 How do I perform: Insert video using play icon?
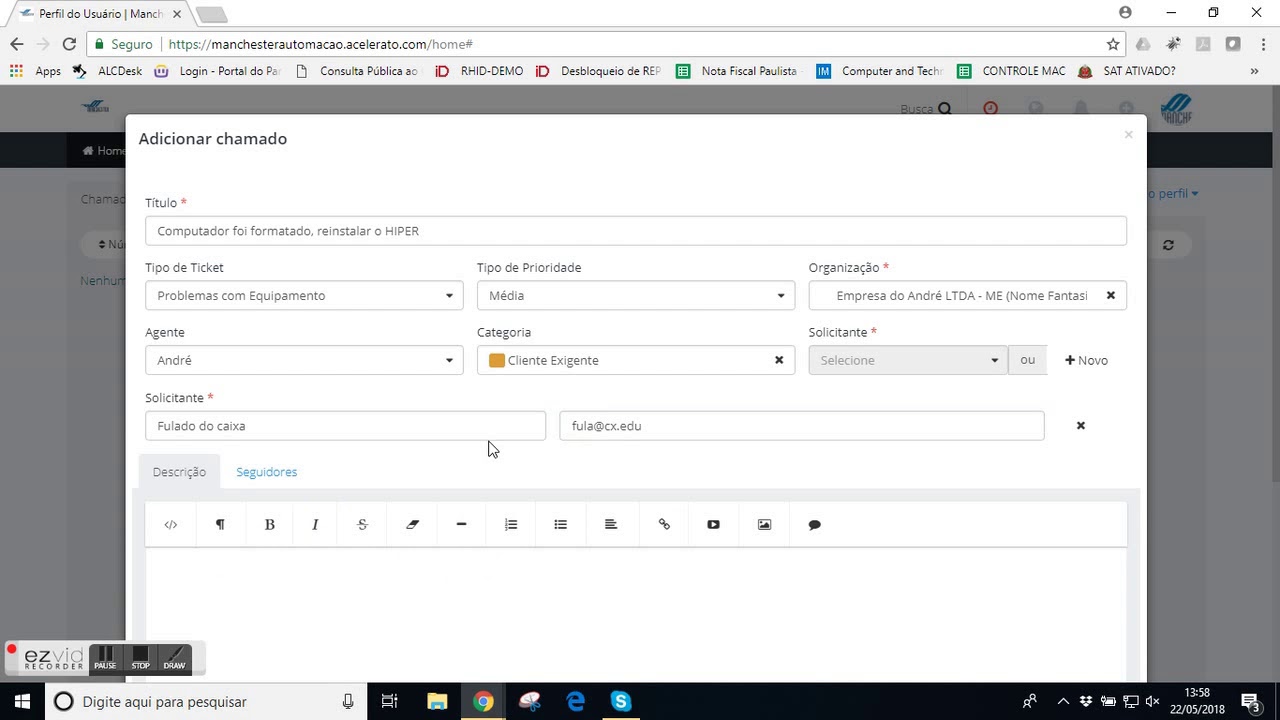pos(713,524)
